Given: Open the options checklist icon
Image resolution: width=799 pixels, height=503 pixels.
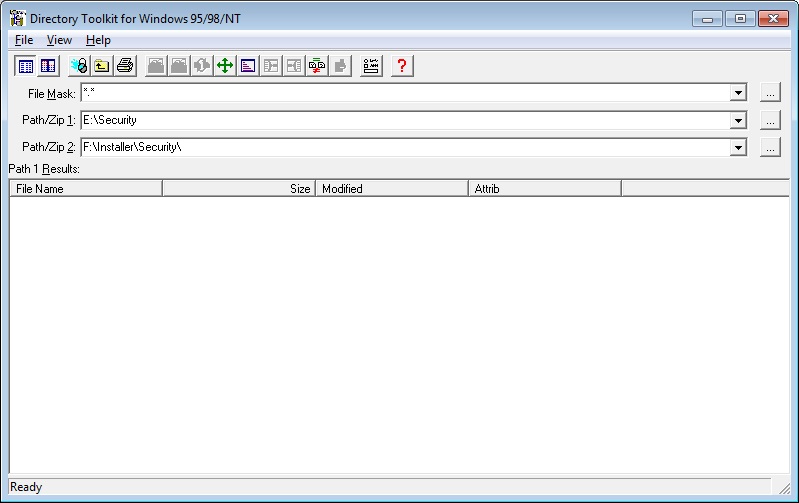Looking at the screenshot, I should [x=371, y=66].
